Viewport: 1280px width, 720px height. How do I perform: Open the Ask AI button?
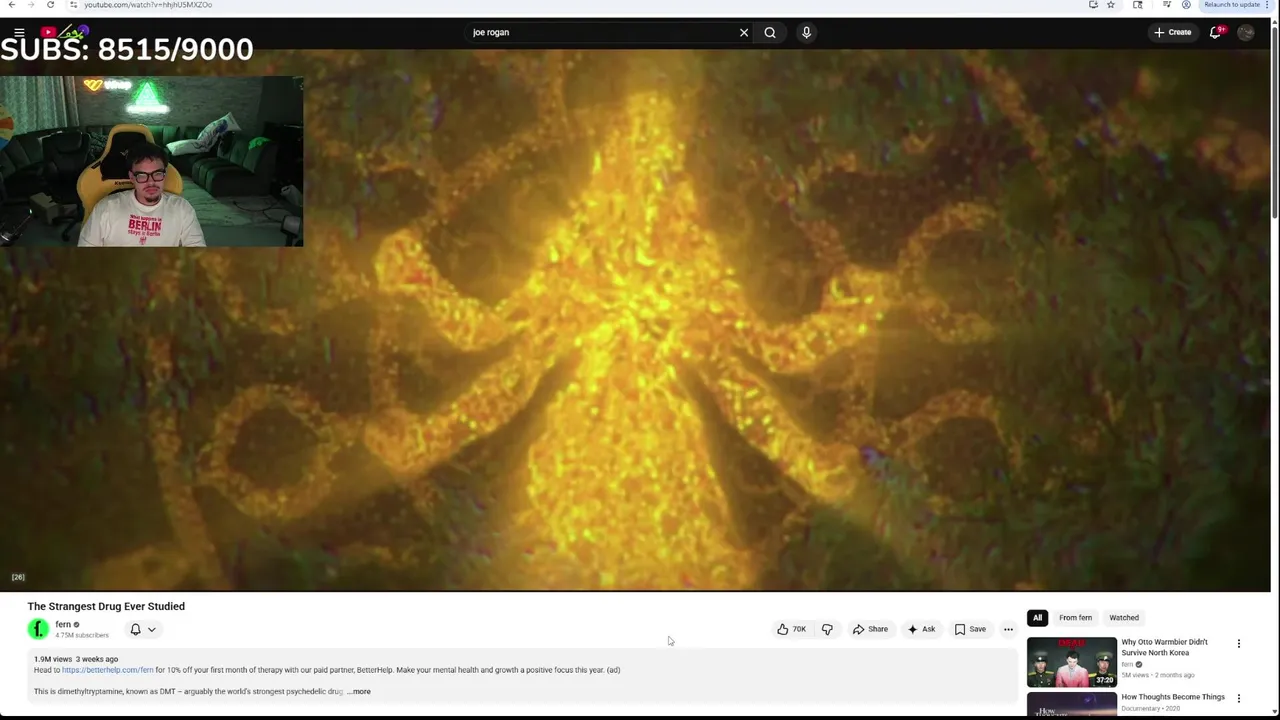point(921,629)
